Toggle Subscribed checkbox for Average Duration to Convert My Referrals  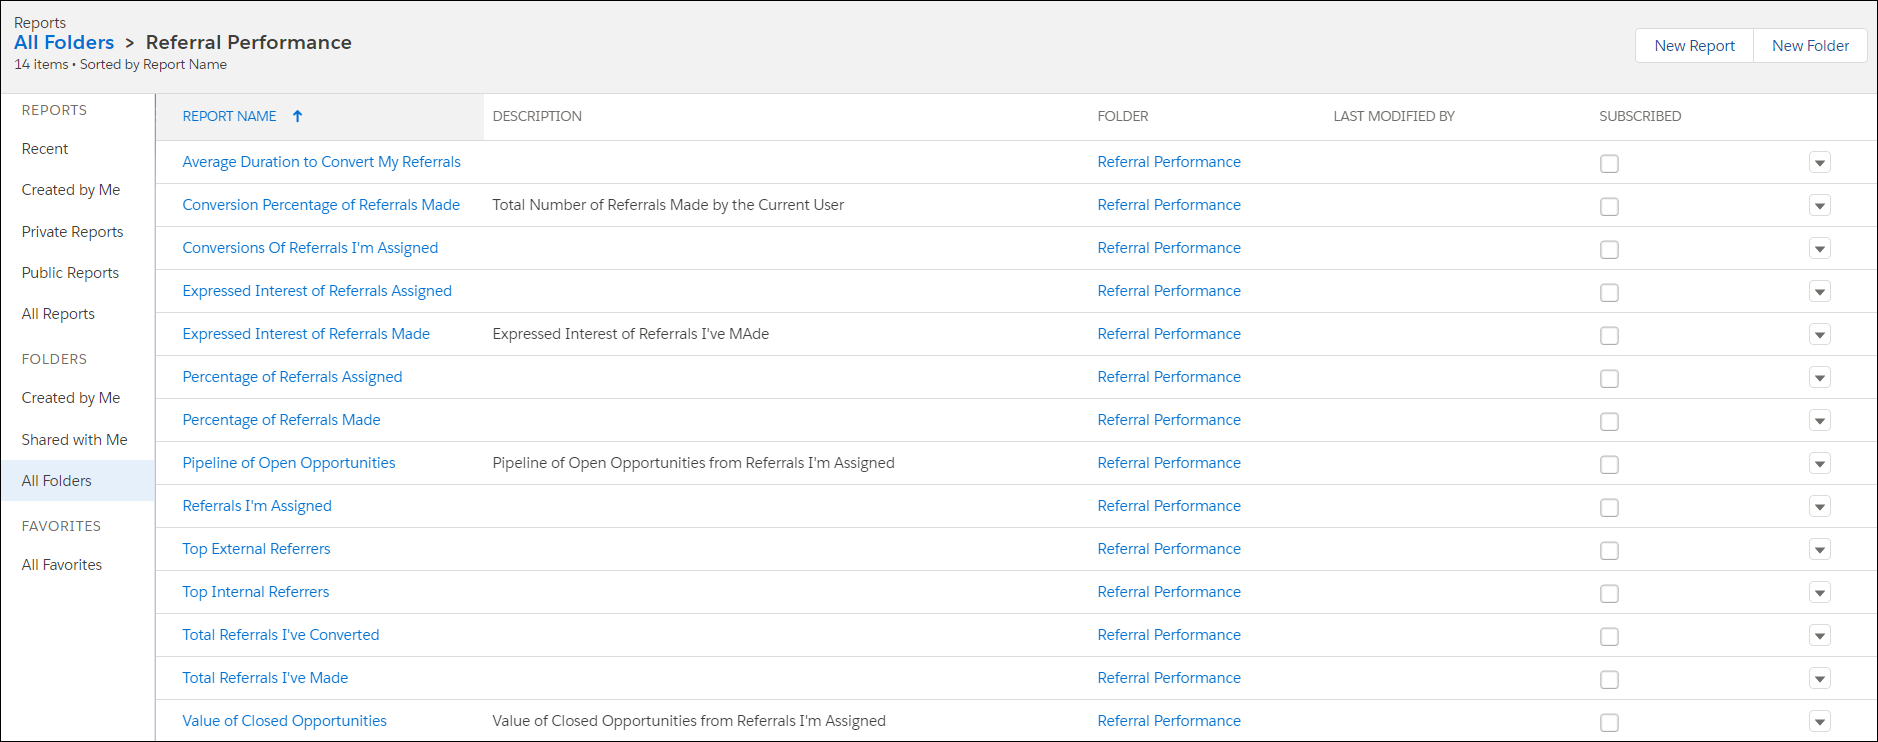pos(1609,164)
